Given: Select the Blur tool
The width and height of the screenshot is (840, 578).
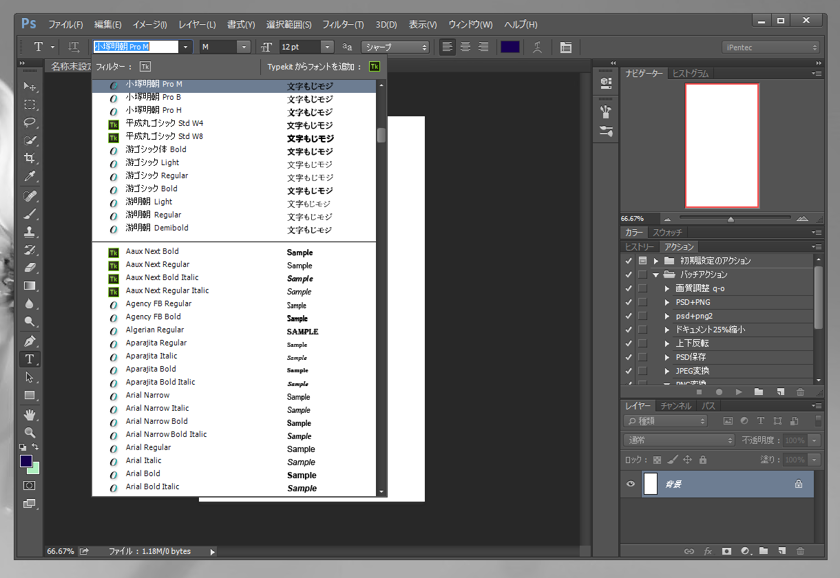Looking at the screenshot, I should 29,304.
